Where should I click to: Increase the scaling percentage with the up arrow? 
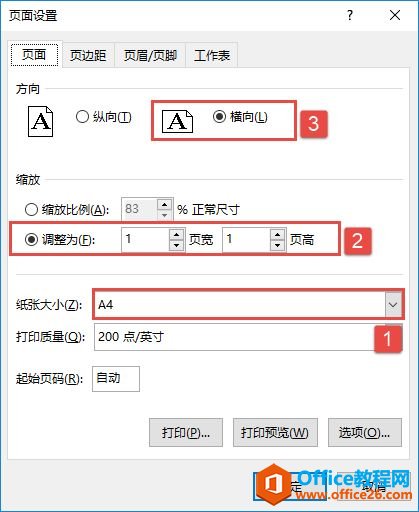164,204
